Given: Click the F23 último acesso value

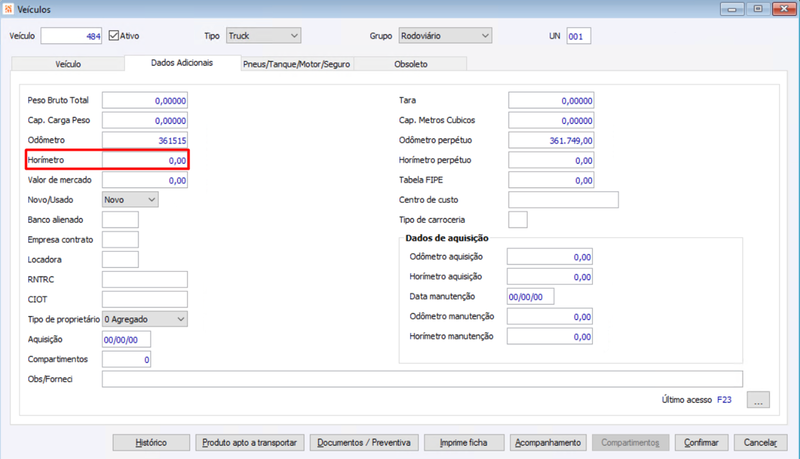Looking at the screenshot, I should coord(724,400).
